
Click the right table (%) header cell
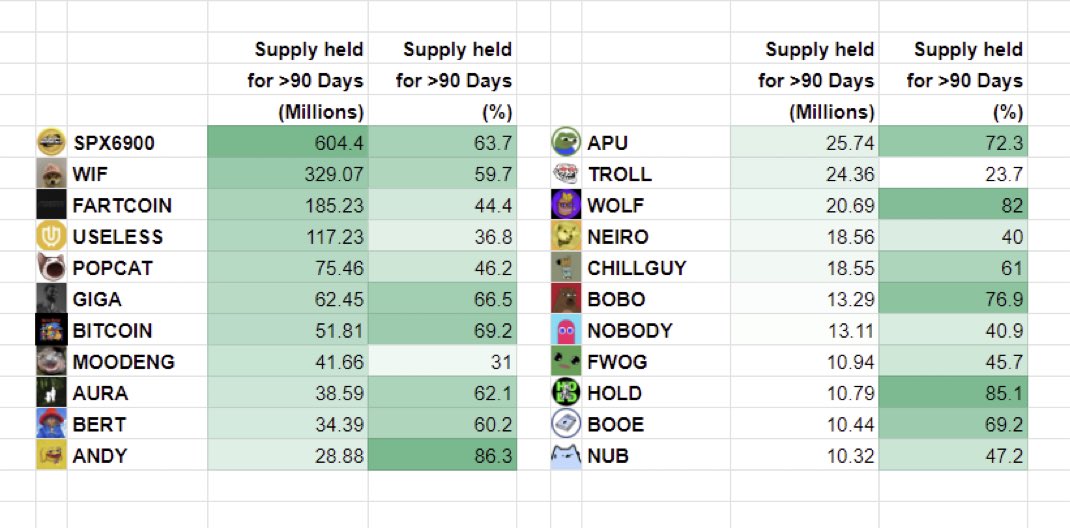953,111
